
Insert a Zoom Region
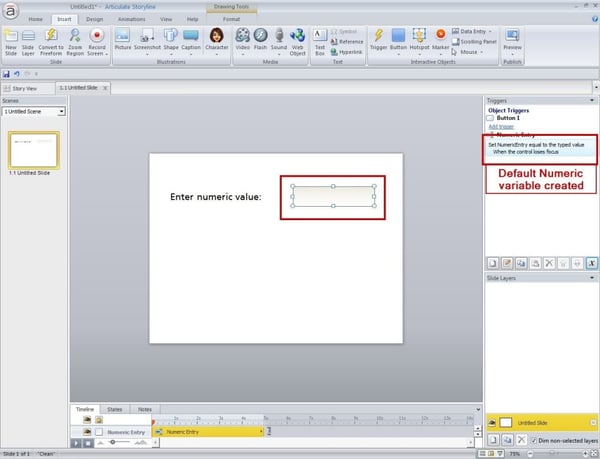click(x=75, y=42)
